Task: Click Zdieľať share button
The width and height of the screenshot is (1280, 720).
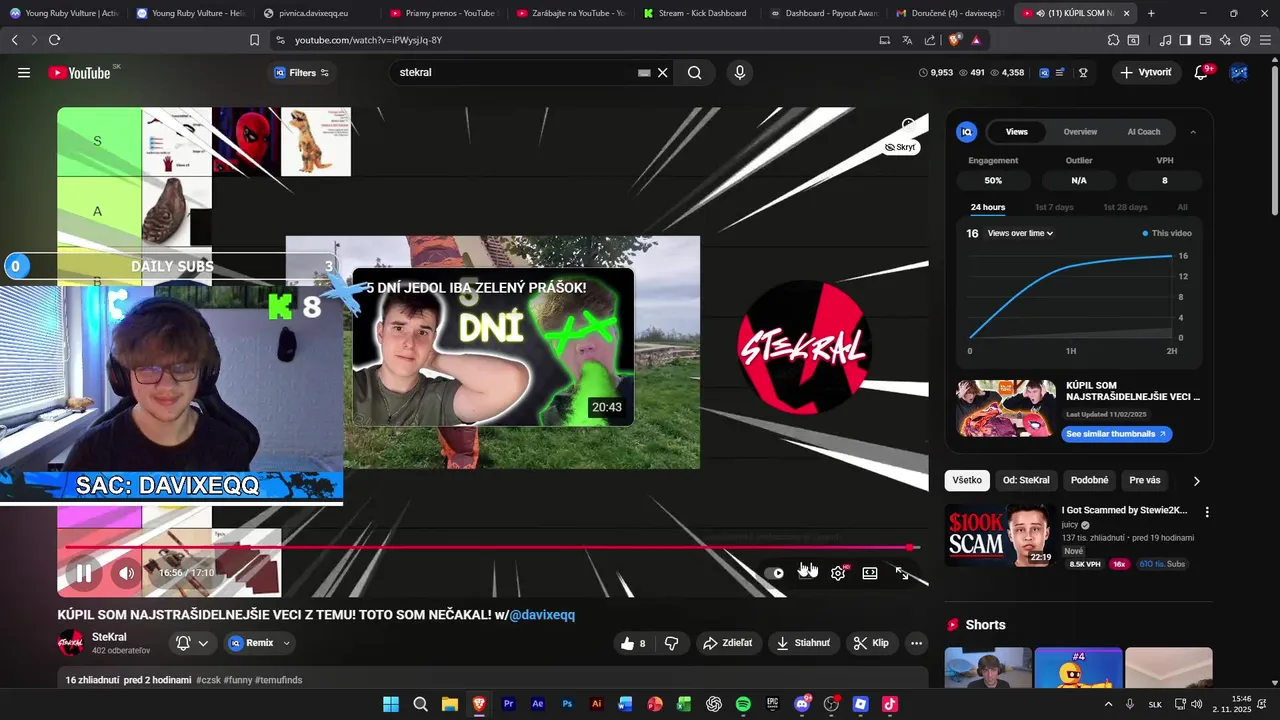Action: pos(728,643)
